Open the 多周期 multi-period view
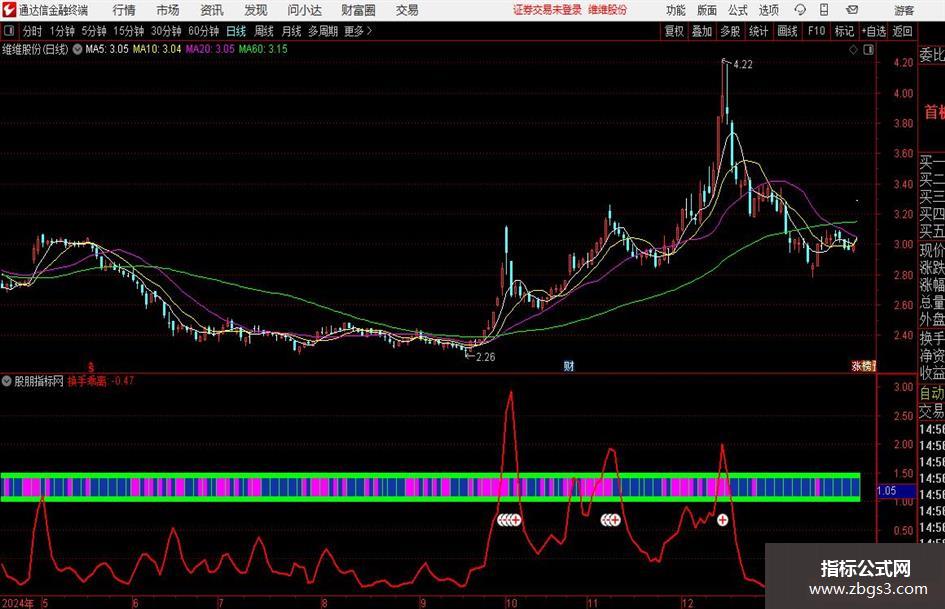Screen dimensions: 945x609 click(323, 31)
